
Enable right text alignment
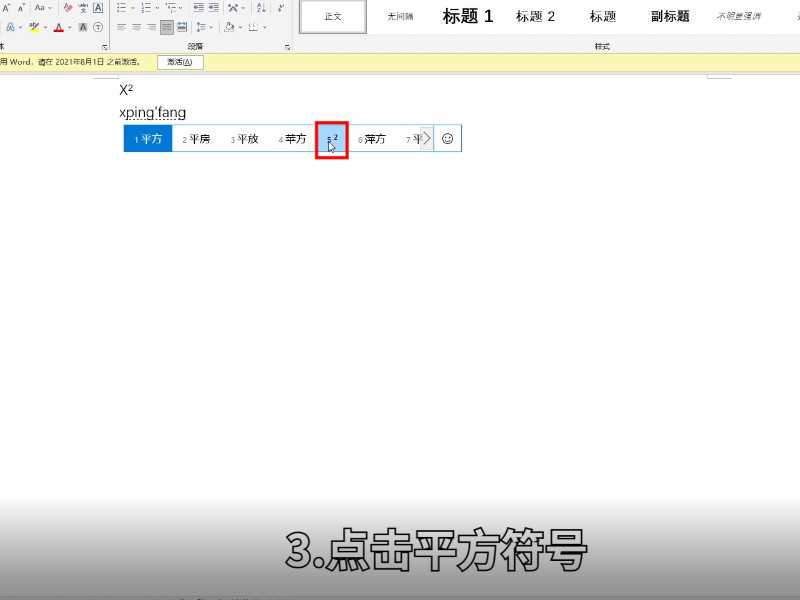click(x=150, y=26)
